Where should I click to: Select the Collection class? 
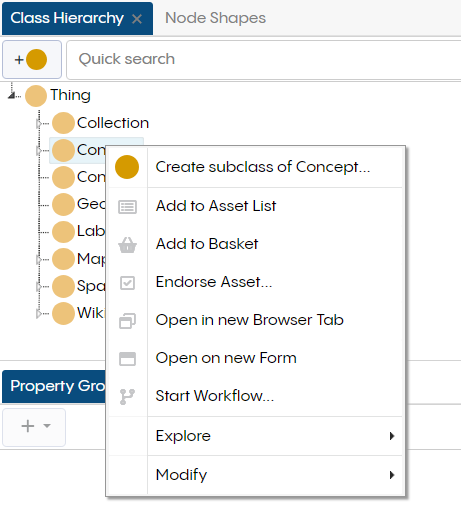tap(113, 123)
